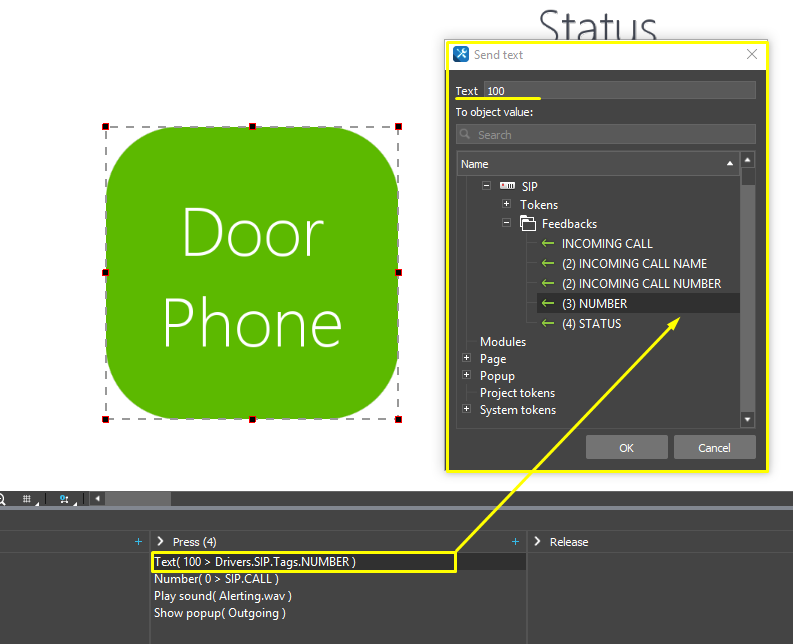Image resolution: width=793 pixels, height=644 pixels.
Task: Cancel the Send text dialog
Action: tap(714, 447)
